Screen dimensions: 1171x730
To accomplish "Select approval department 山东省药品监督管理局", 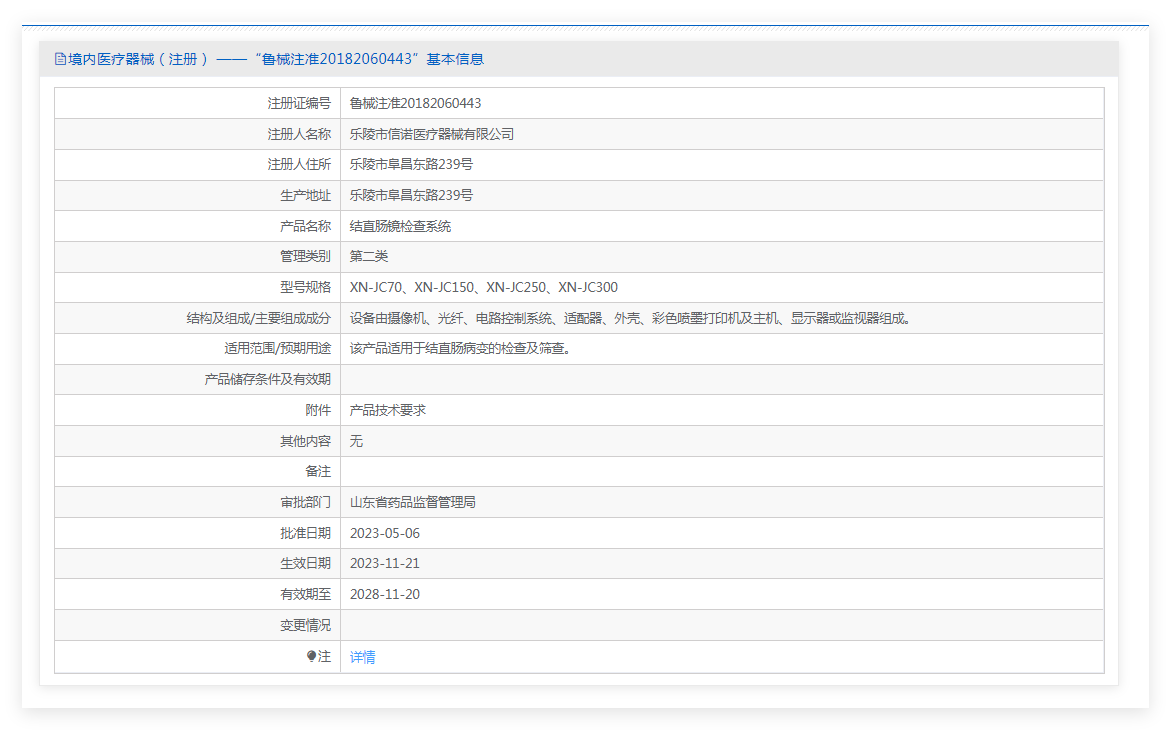I will click(412, 503).
